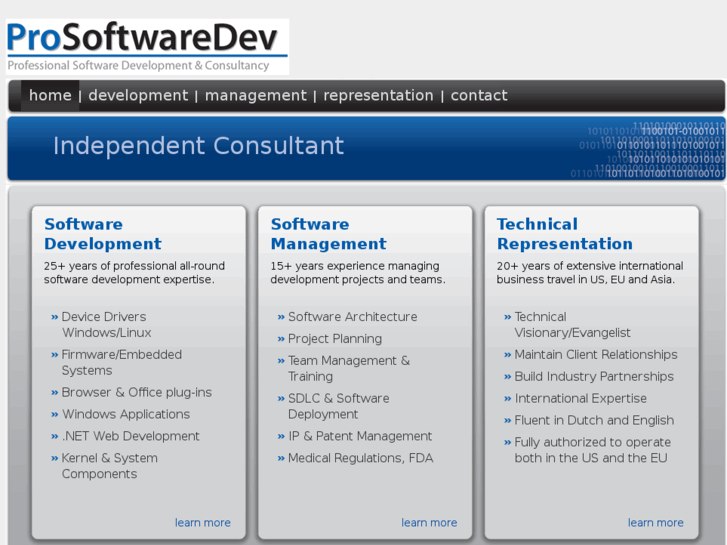Open the contact page
The height and width of the screenshot is (545, 727).
tap(479, 95)
